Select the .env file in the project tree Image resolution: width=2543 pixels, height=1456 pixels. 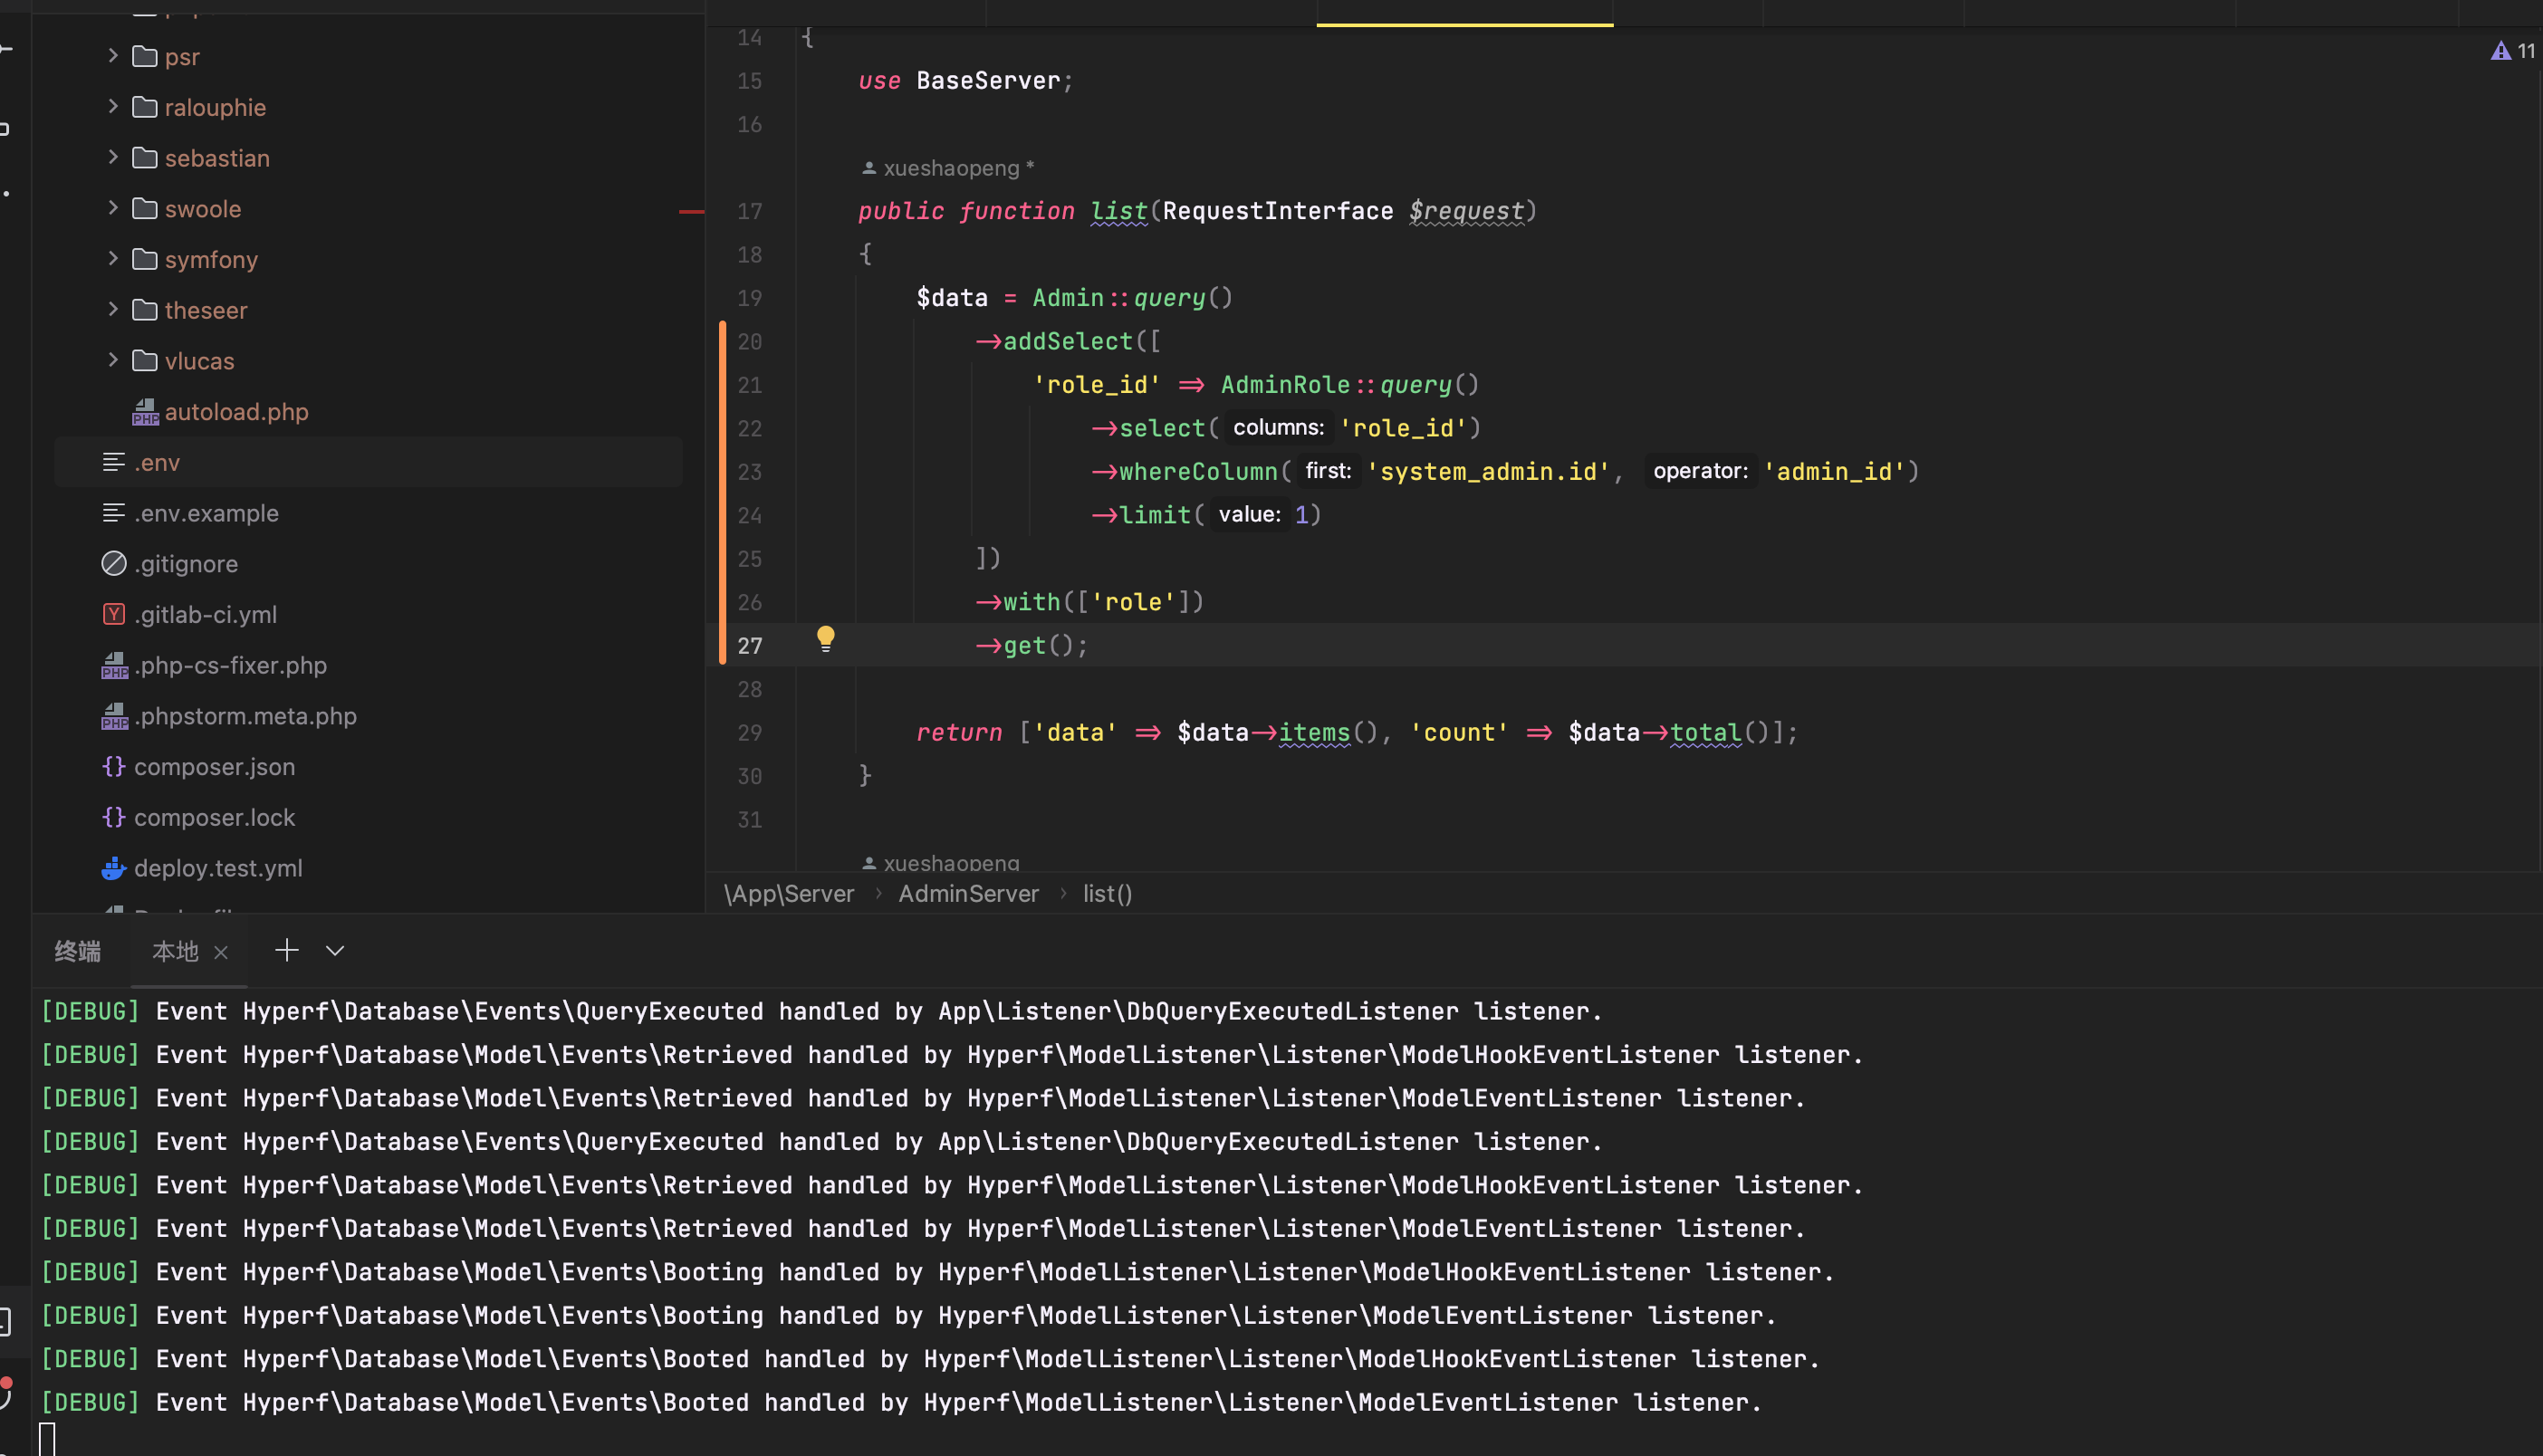(x=157, y=462)
